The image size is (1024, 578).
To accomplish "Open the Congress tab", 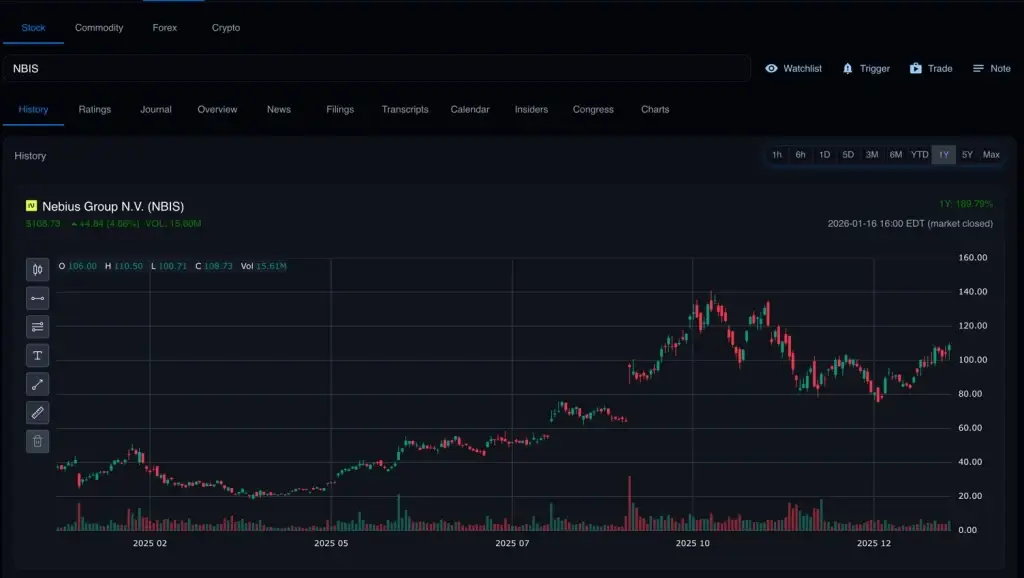I will click(593, 109).
